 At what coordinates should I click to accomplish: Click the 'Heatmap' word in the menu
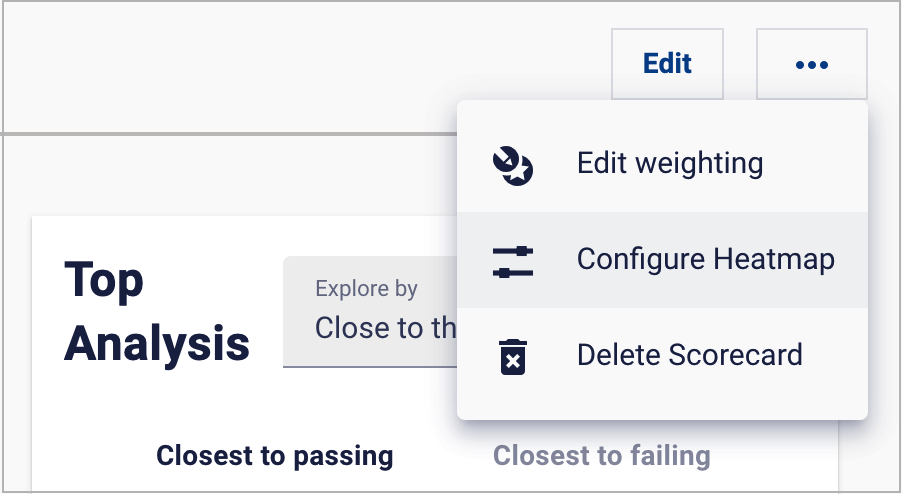(x=774, y=259)
